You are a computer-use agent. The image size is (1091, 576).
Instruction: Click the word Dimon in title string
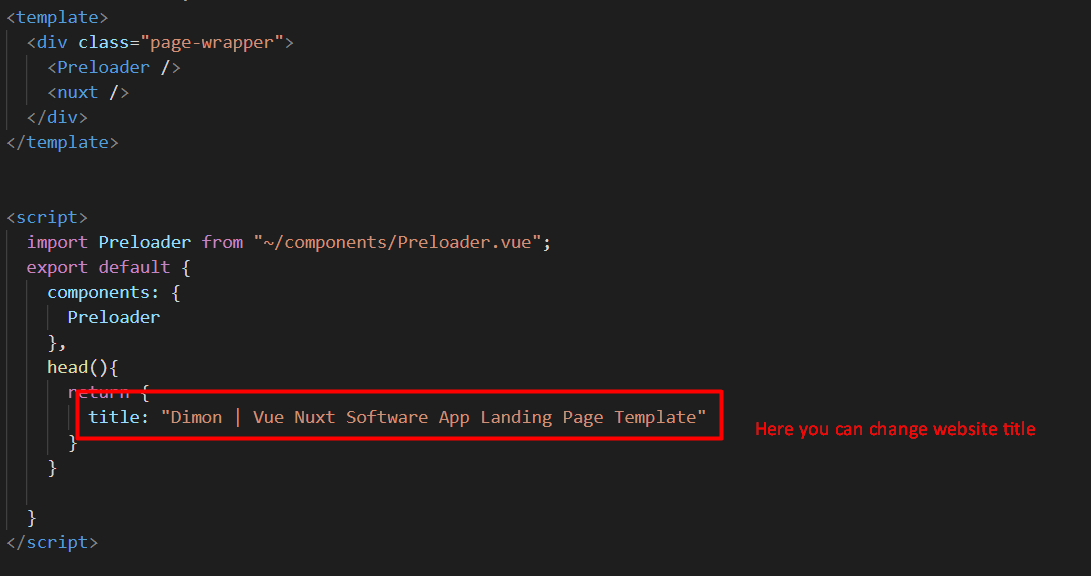pos(196,417)
